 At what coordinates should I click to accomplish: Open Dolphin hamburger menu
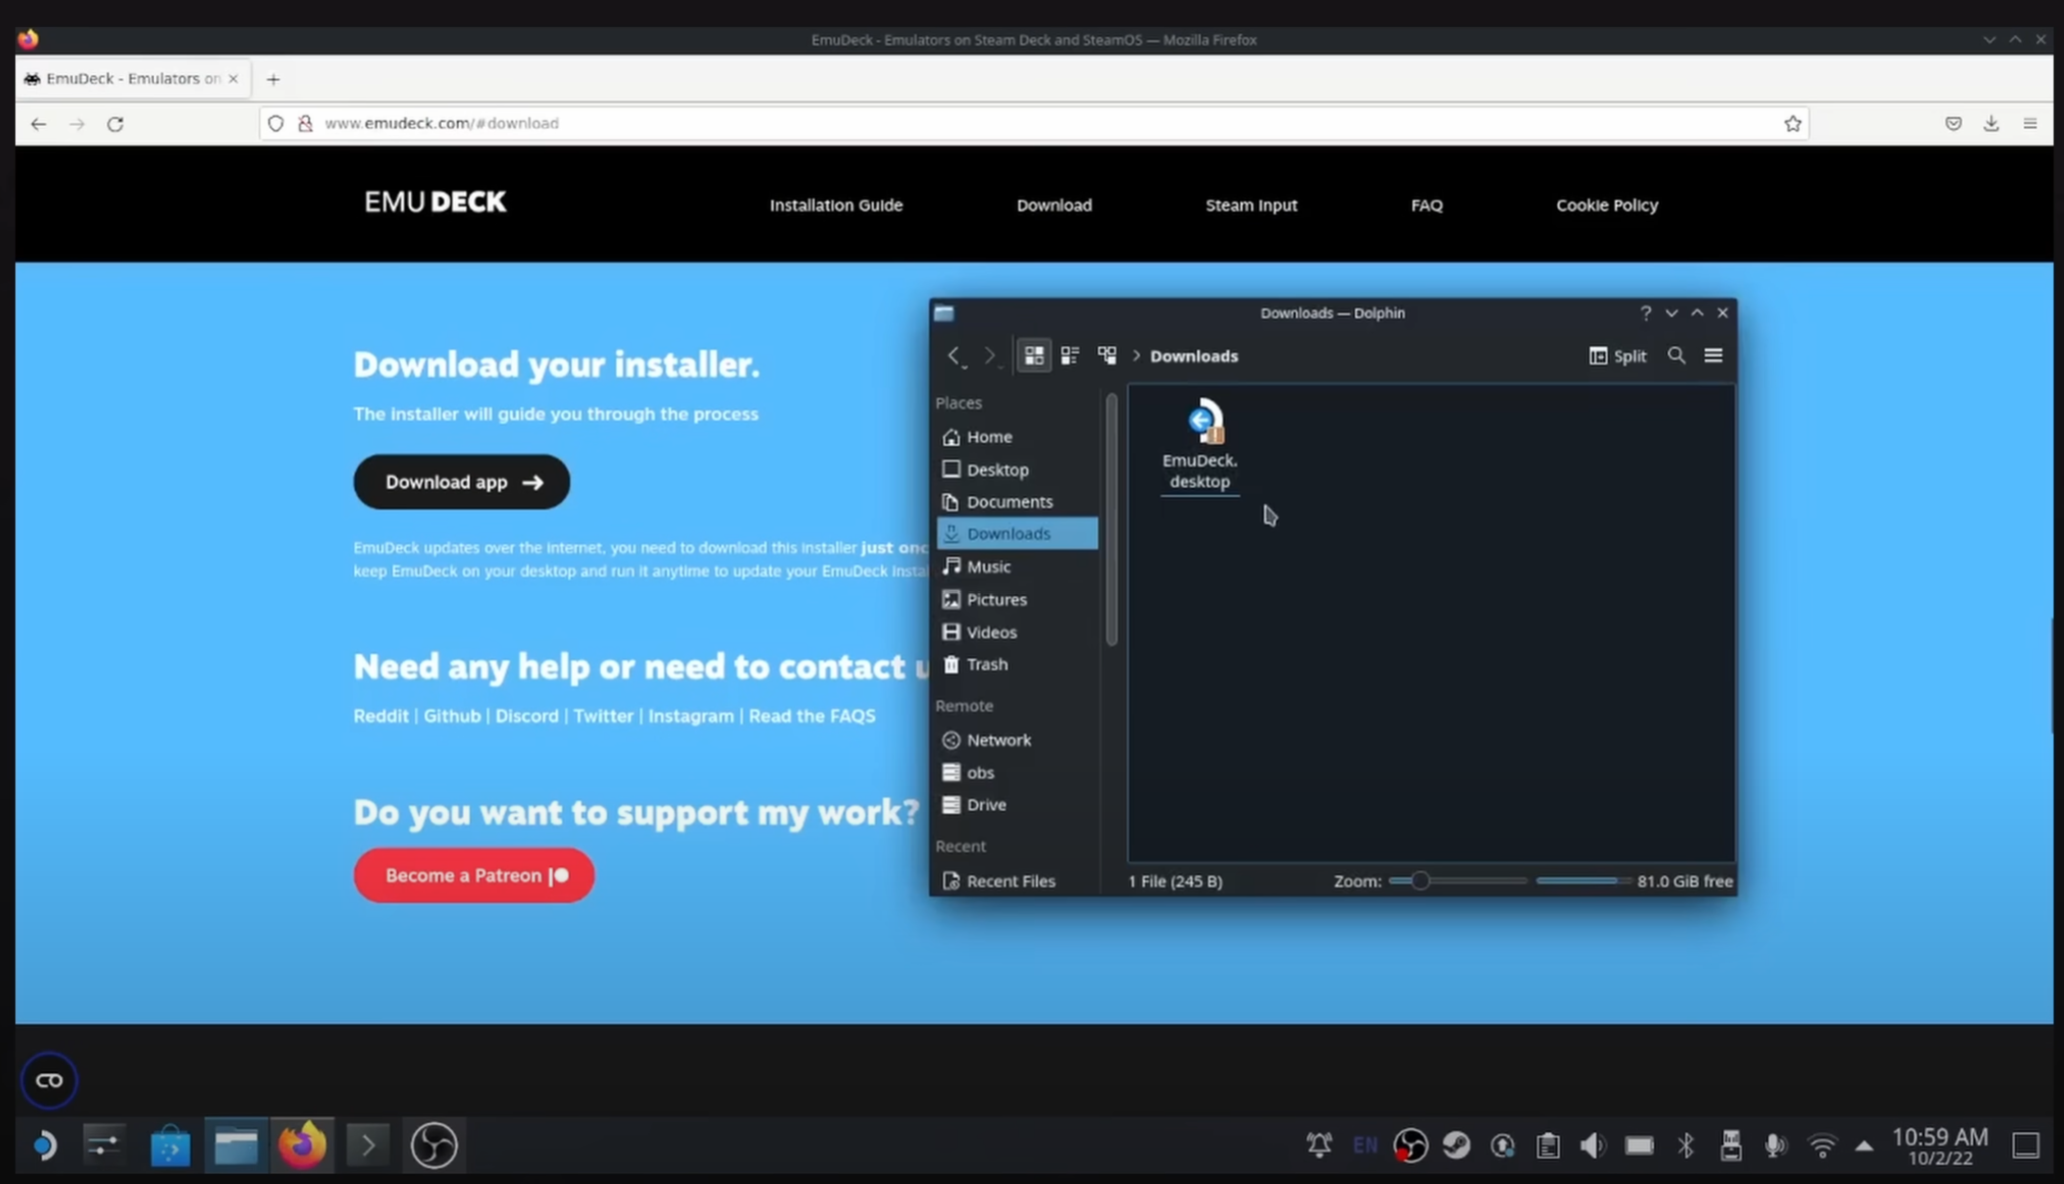pyautogui.click(x=1713, y=355)
